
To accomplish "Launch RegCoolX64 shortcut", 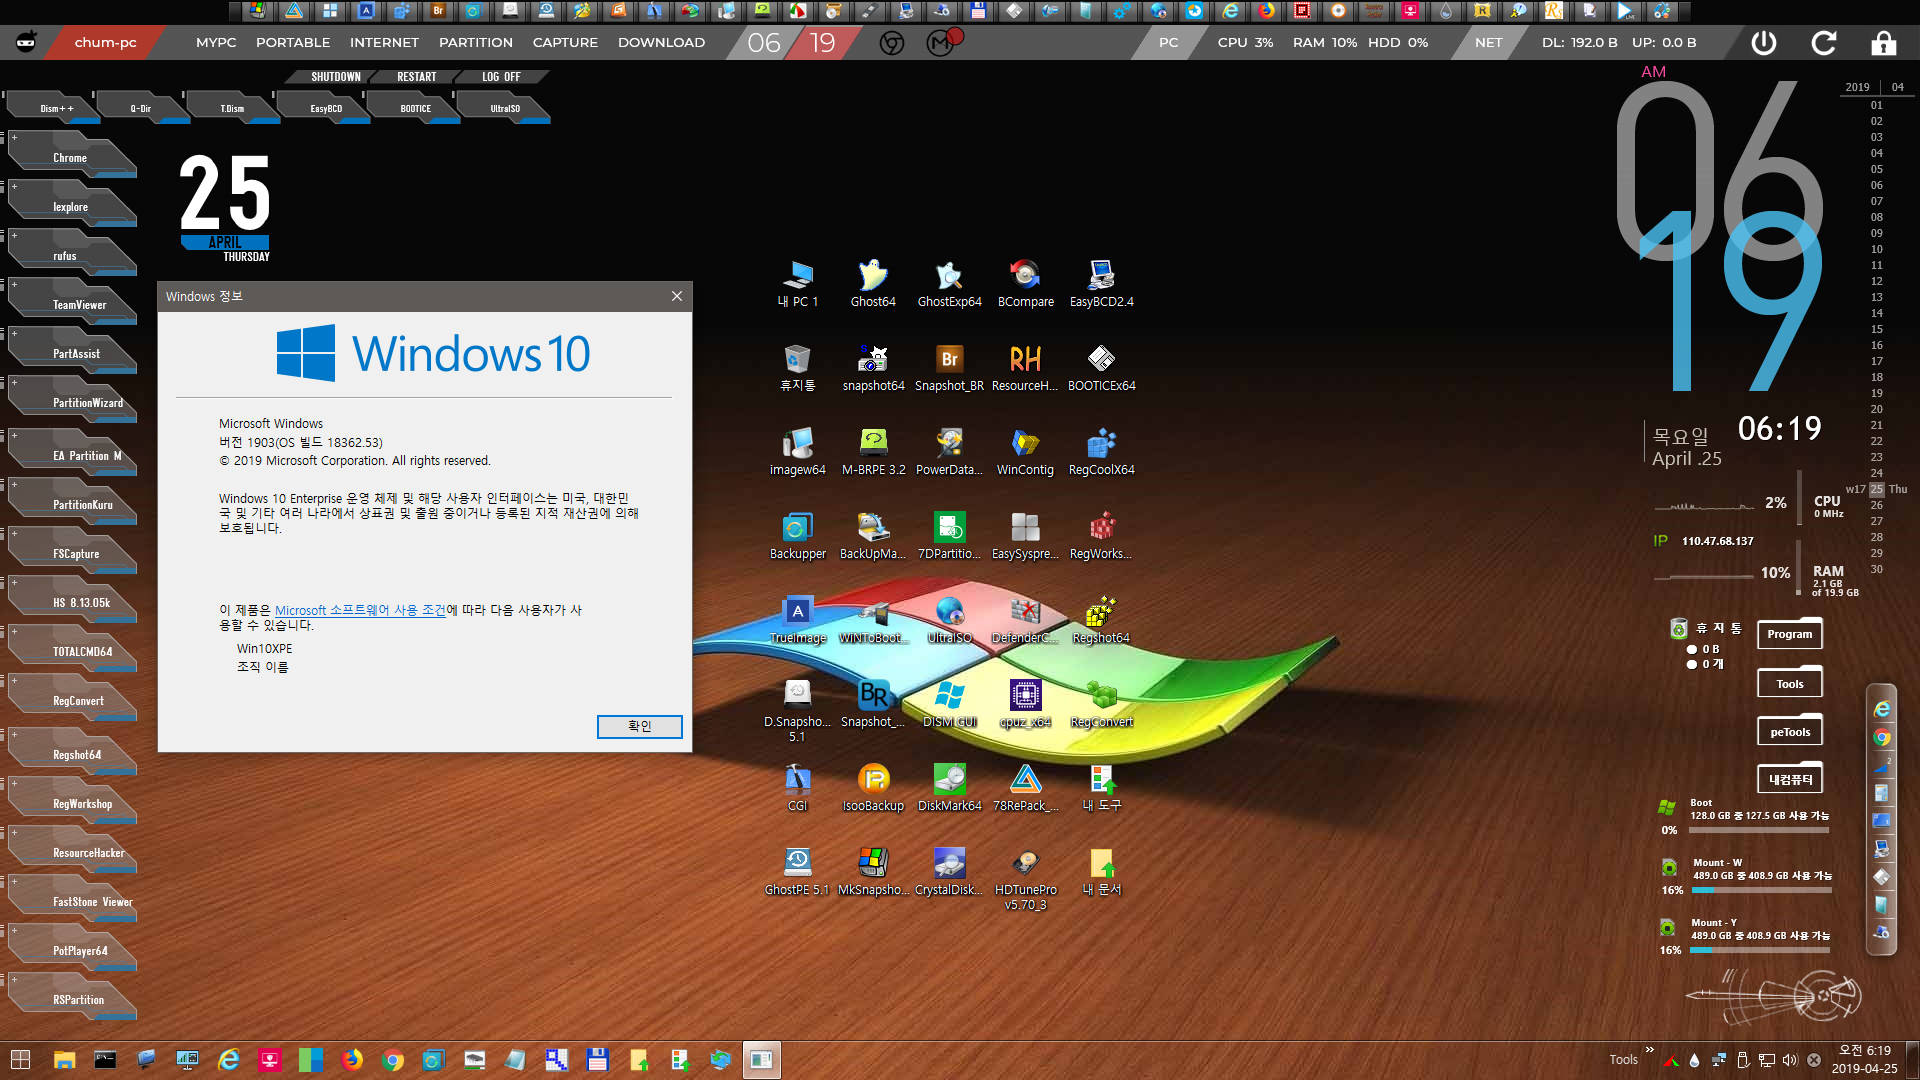I will [x=1101, y=451].
